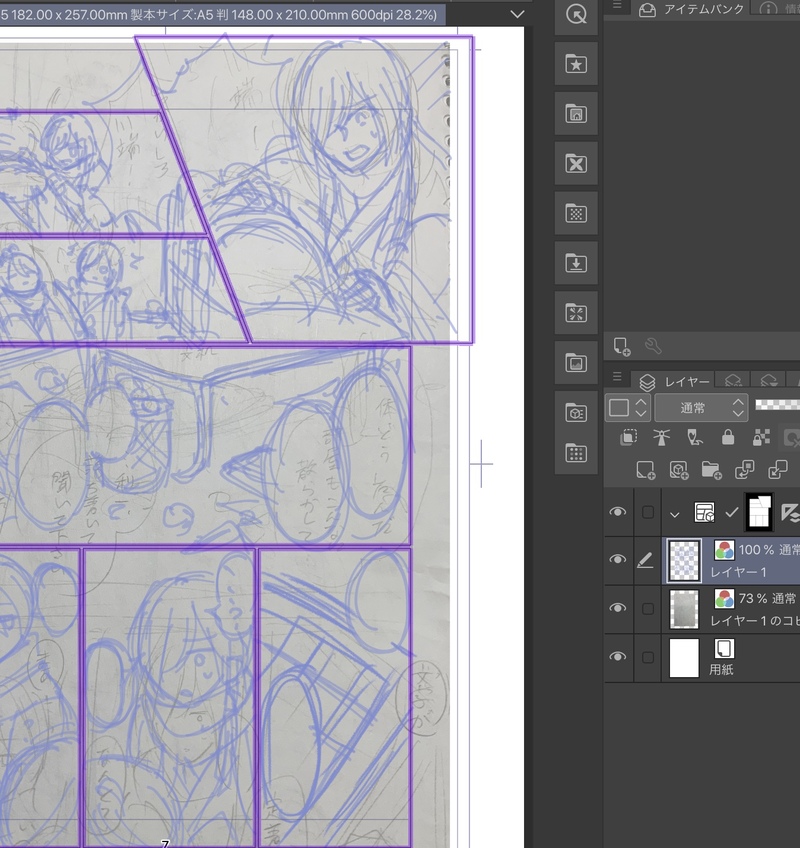This screenshot has height=848, width=800.
Task: Open the effect-line burst folder icon
Action: 576,313
